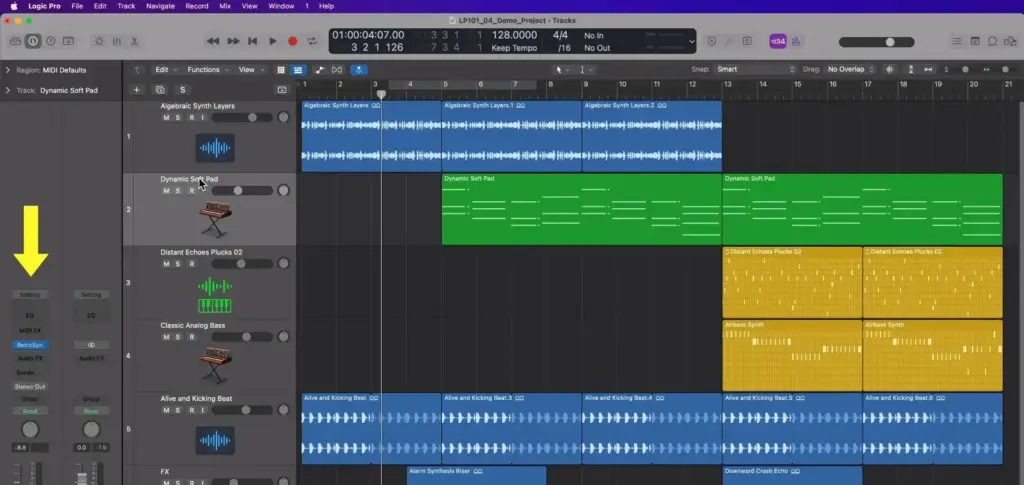Image resolution: width=1024 pixels, height=485 pixels.
Task: Click the red Record button
Action: coord(293,41)
